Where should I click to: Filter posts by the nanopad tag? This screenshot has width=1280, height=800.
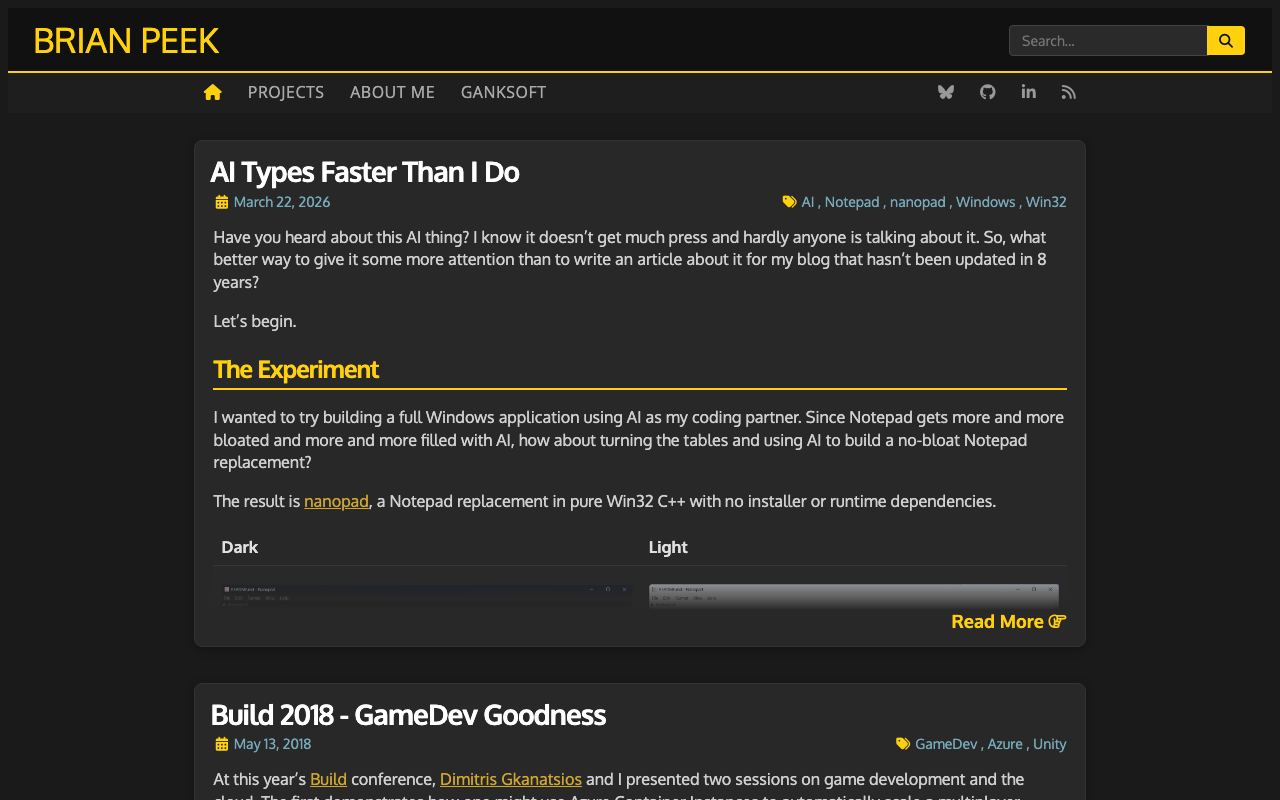pos(918,202)
